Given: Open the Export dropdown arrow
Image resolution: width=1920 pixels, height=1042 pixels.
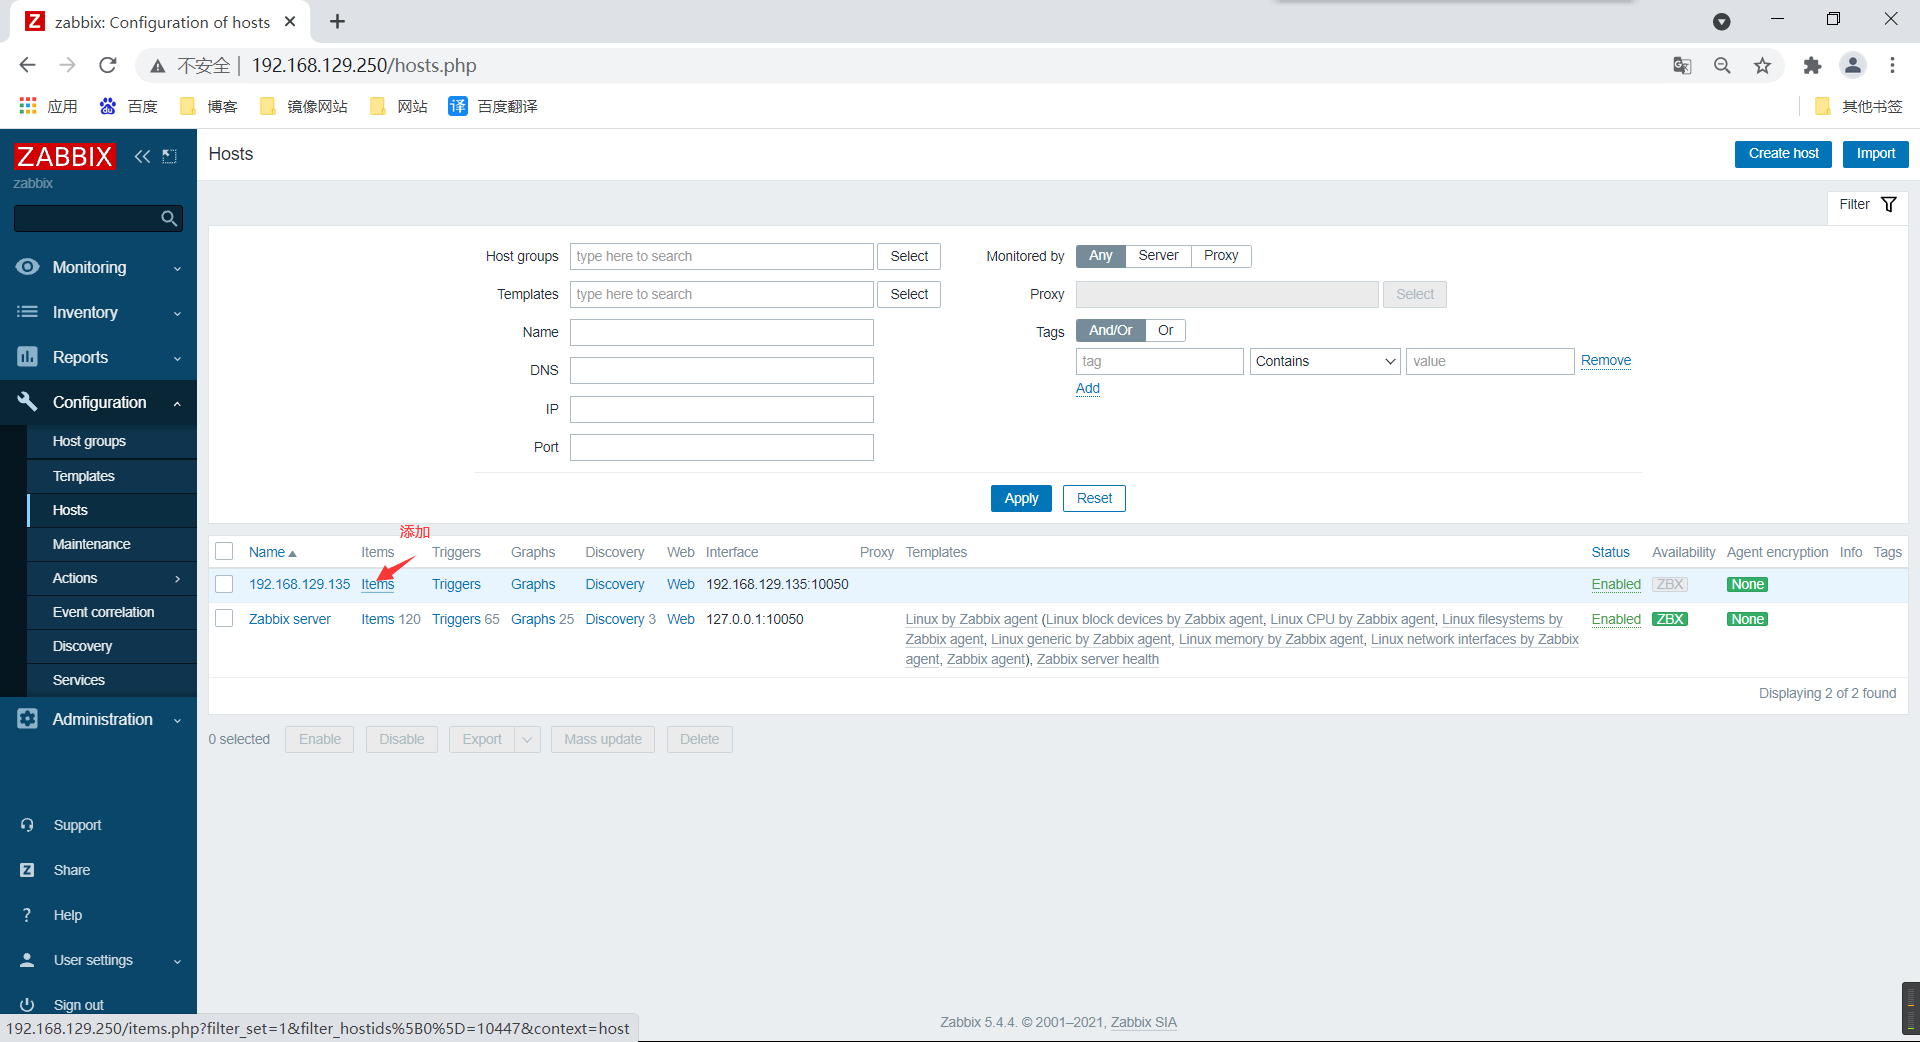Looking at the screenshot, I should (527, 739).
